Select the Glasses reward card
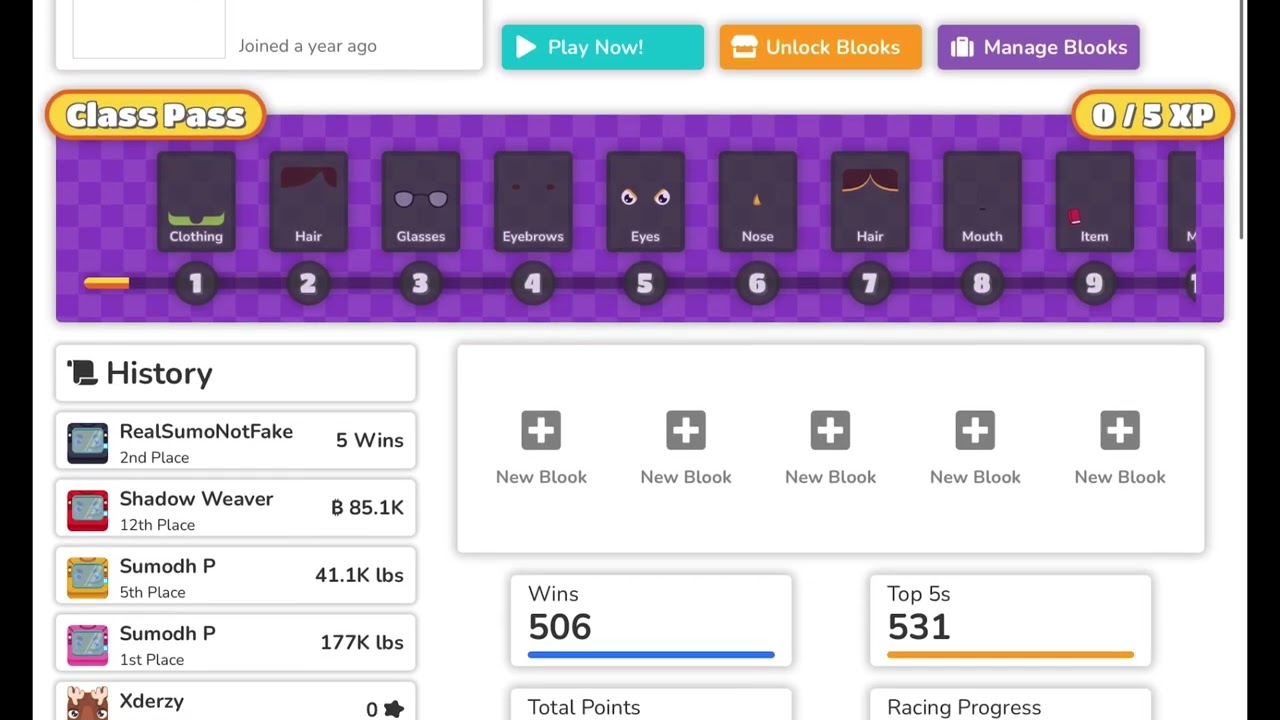The width and height of the screenshot is (1280, 720). pyautogui.click(x=420, y=201)
